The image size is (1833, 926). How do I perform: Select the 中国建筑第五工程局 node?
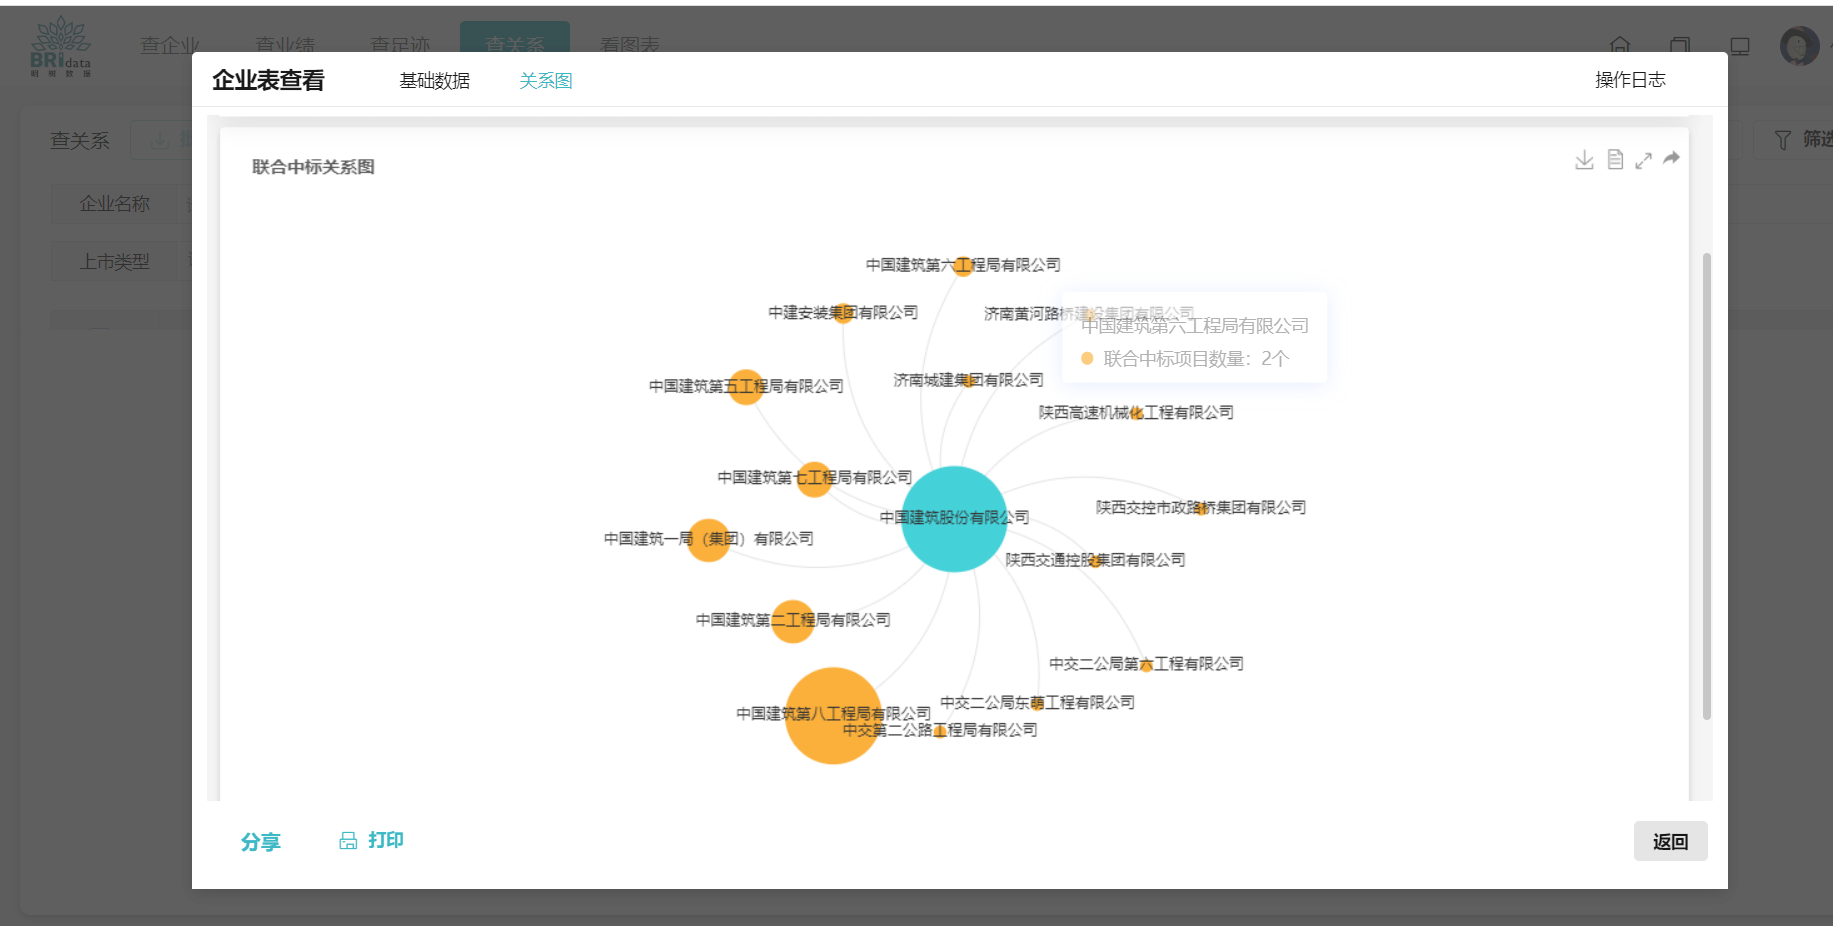[745, 386]
